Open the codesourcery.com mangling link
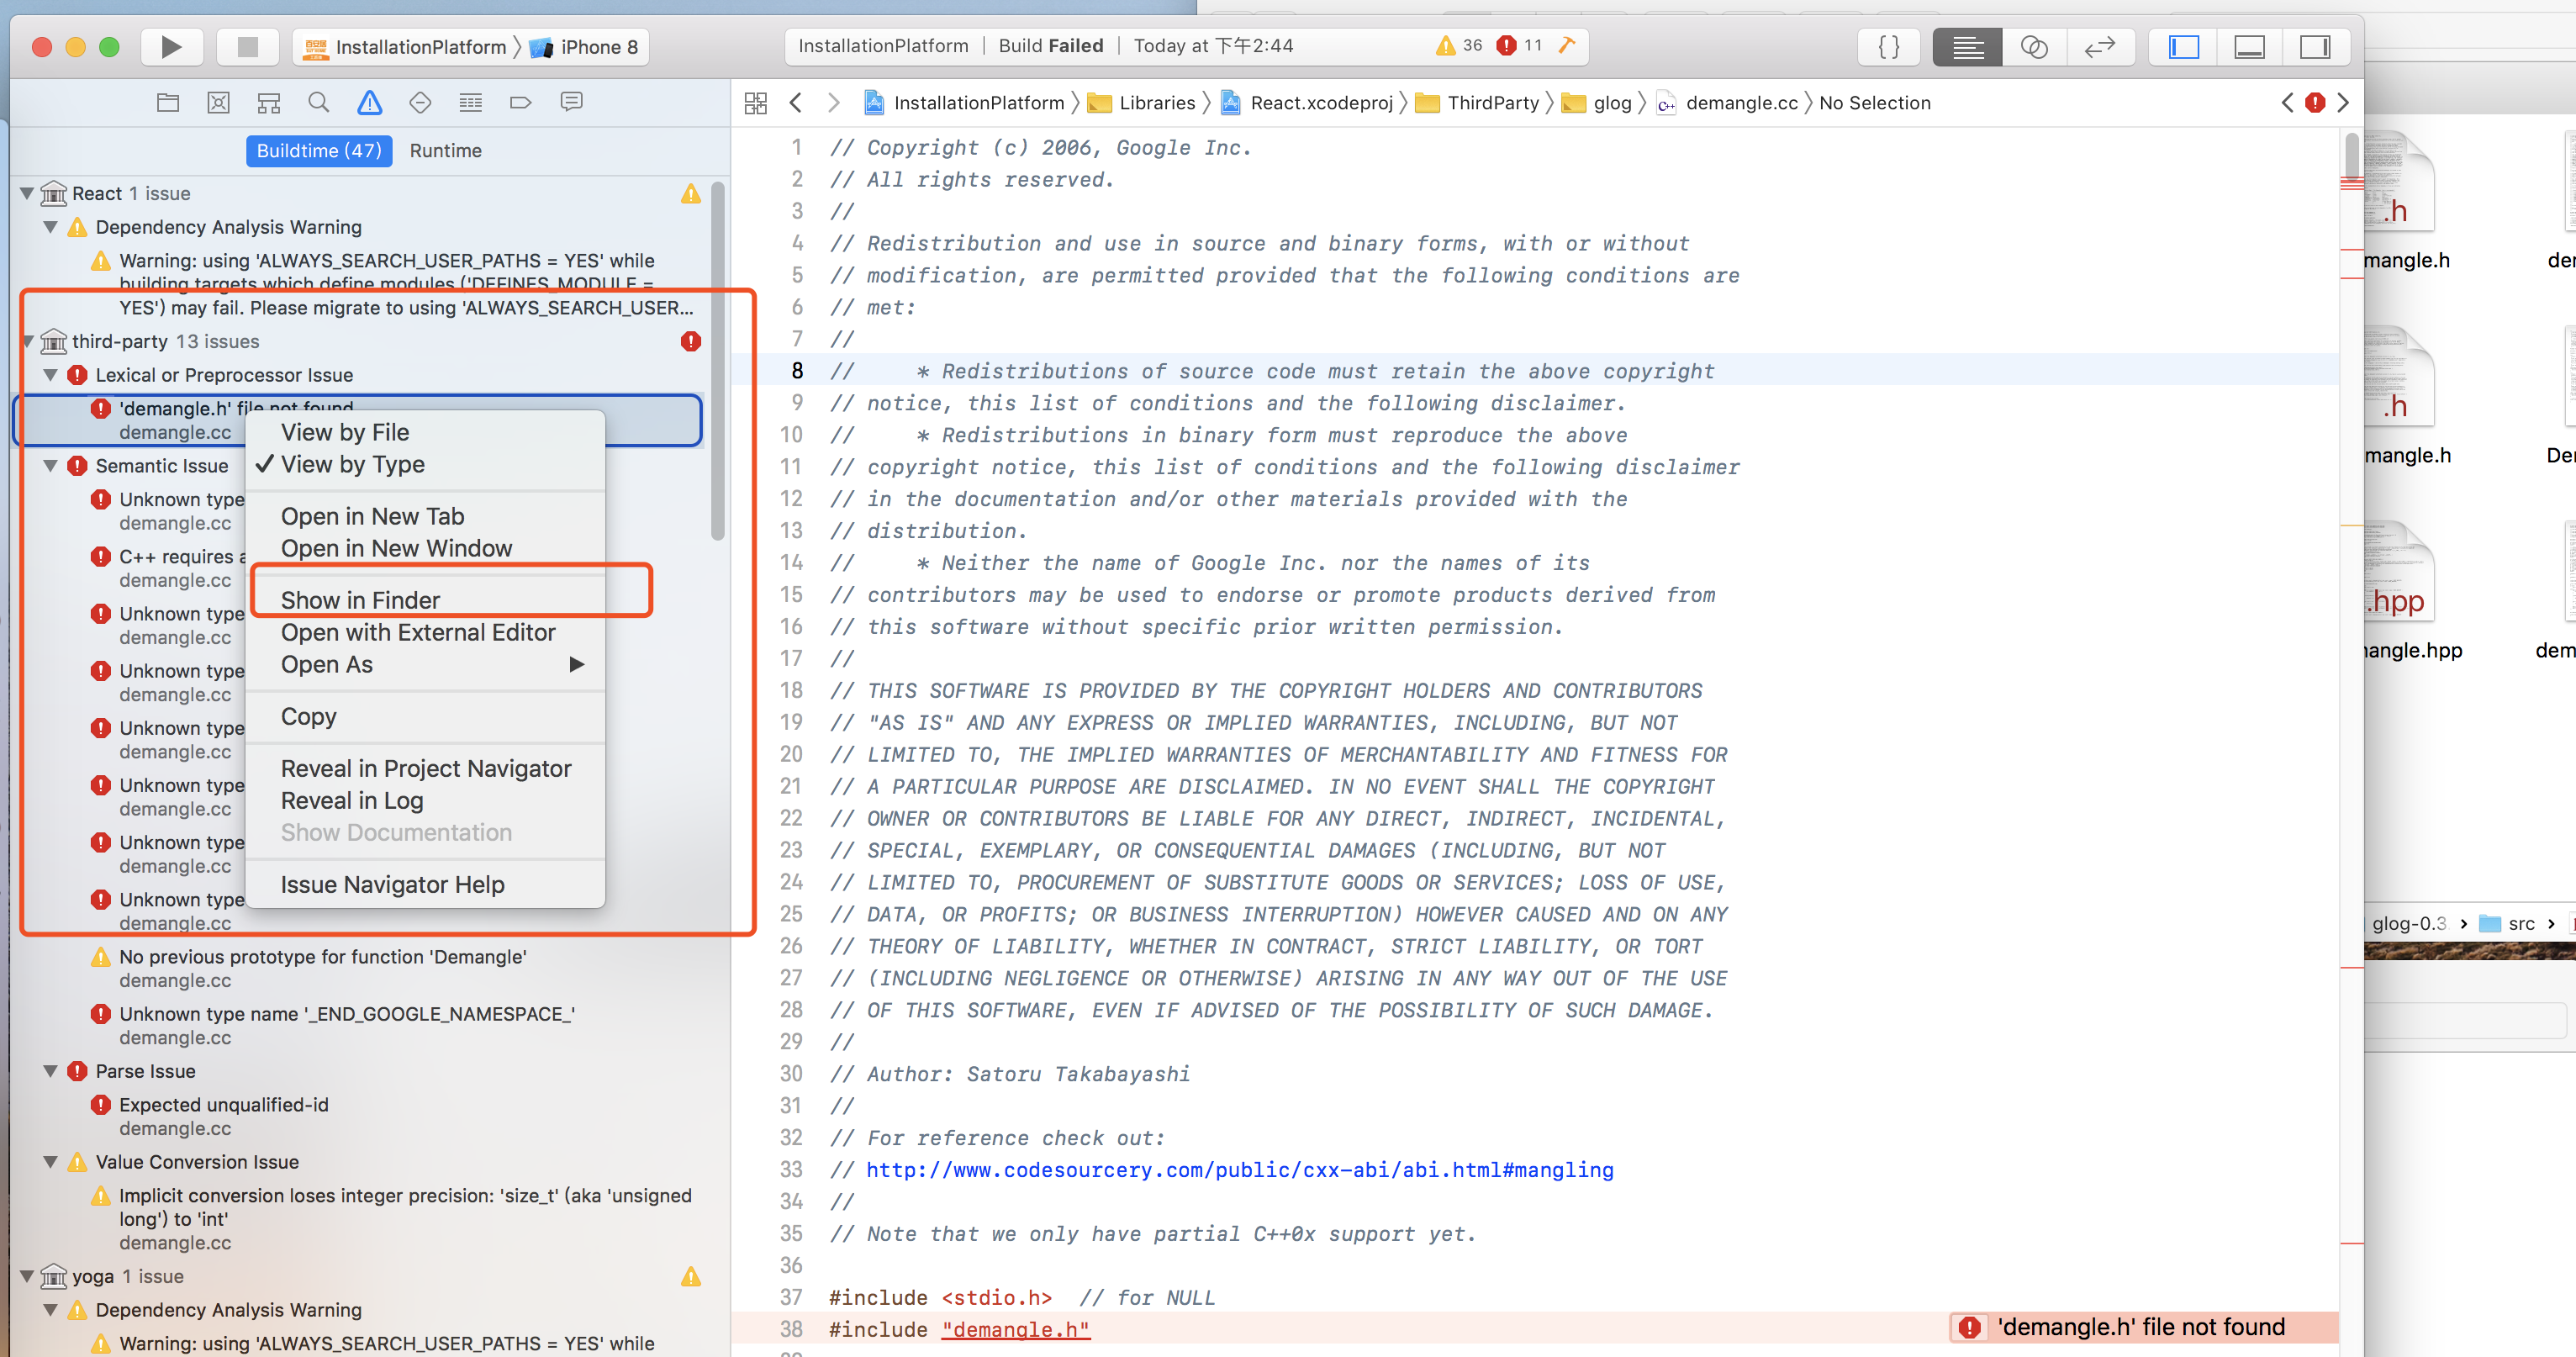The width and height of the screenshot is (2576, 1357). tap(1239, 1170)
